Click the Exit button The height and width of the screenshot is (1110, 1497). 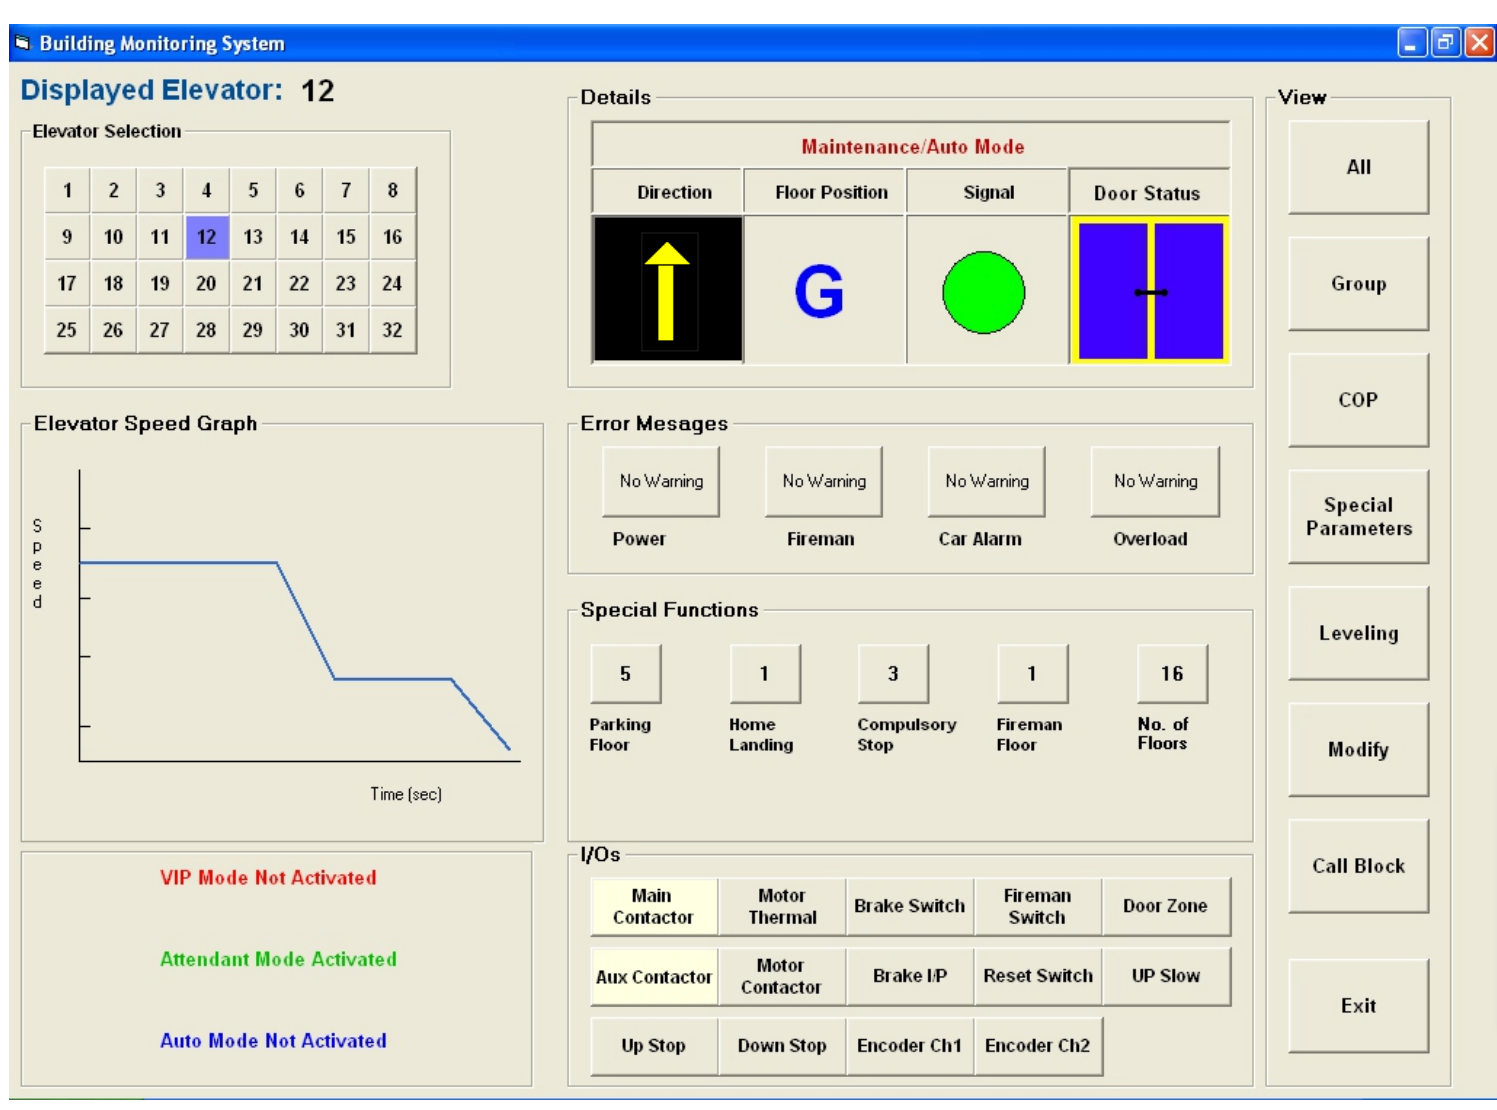pos(1358,1006)
